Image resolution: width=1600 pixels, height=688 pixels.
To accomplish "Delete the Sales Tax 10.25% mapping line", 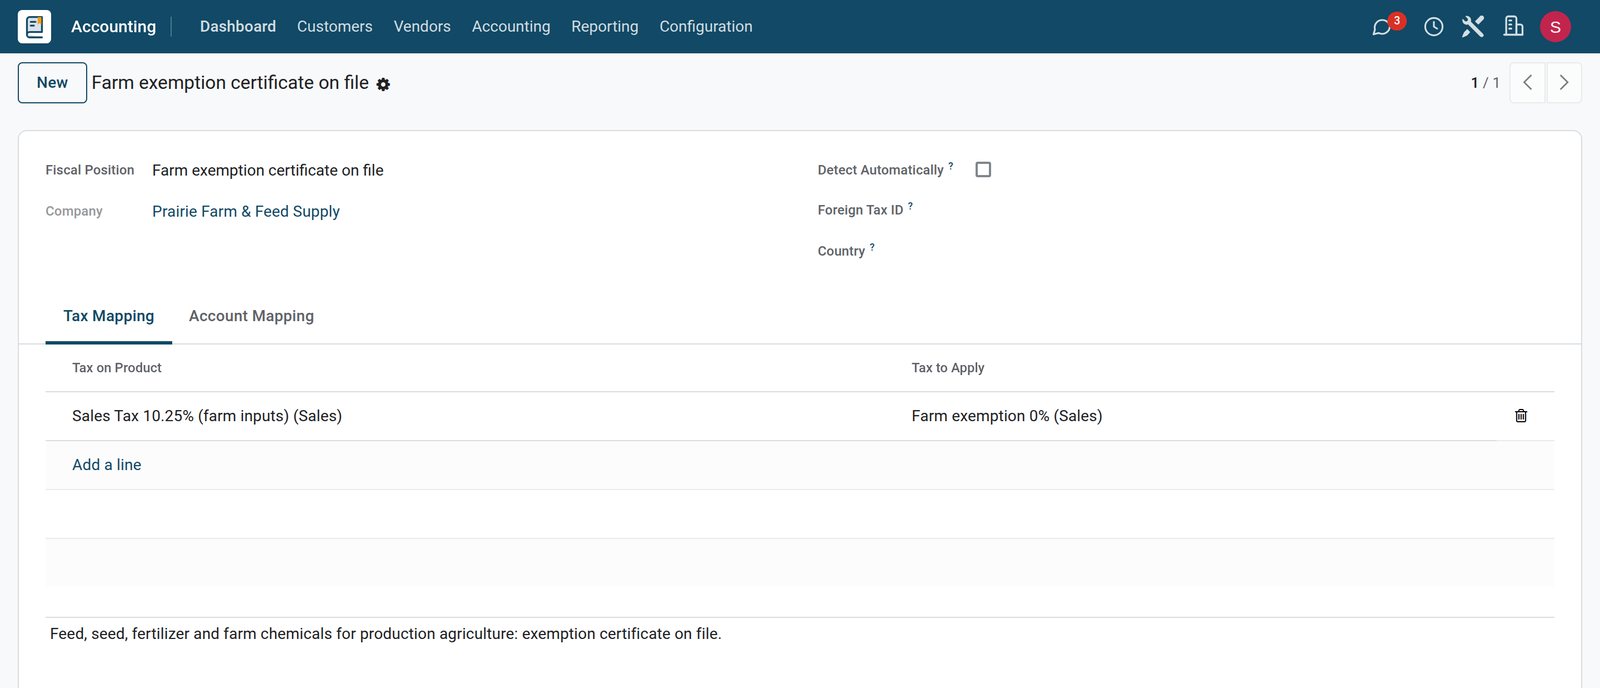I will 1521,416.
